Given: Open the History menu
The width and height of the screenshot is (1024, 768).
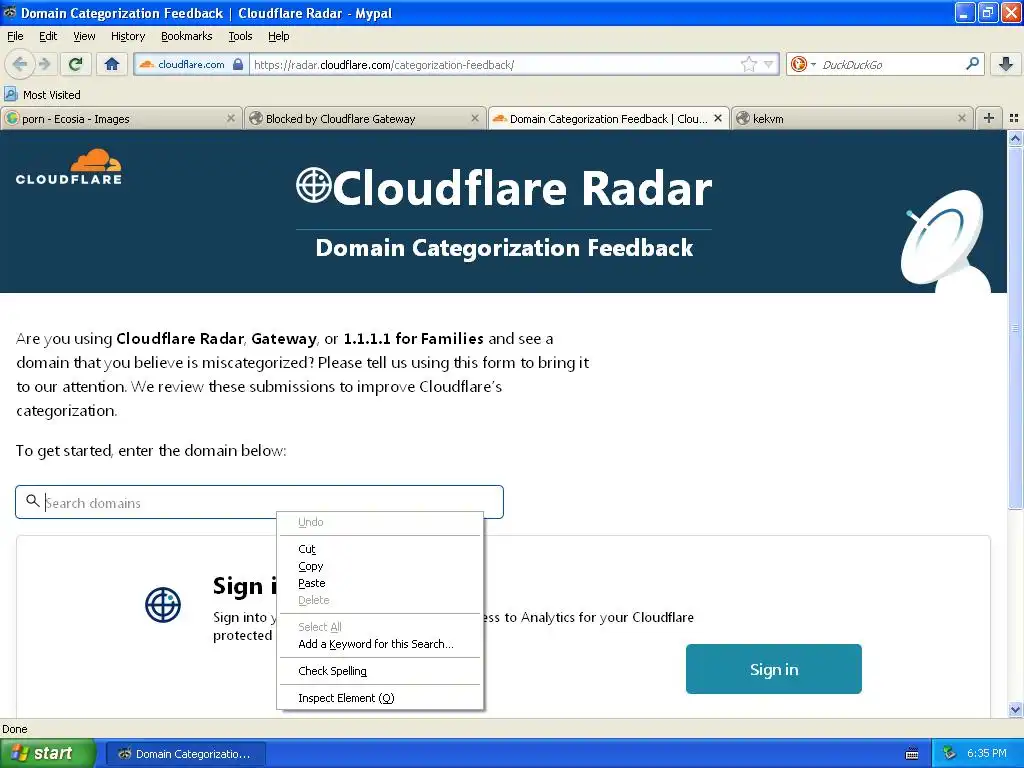Looking at the screenshot, I should [128, 36].
